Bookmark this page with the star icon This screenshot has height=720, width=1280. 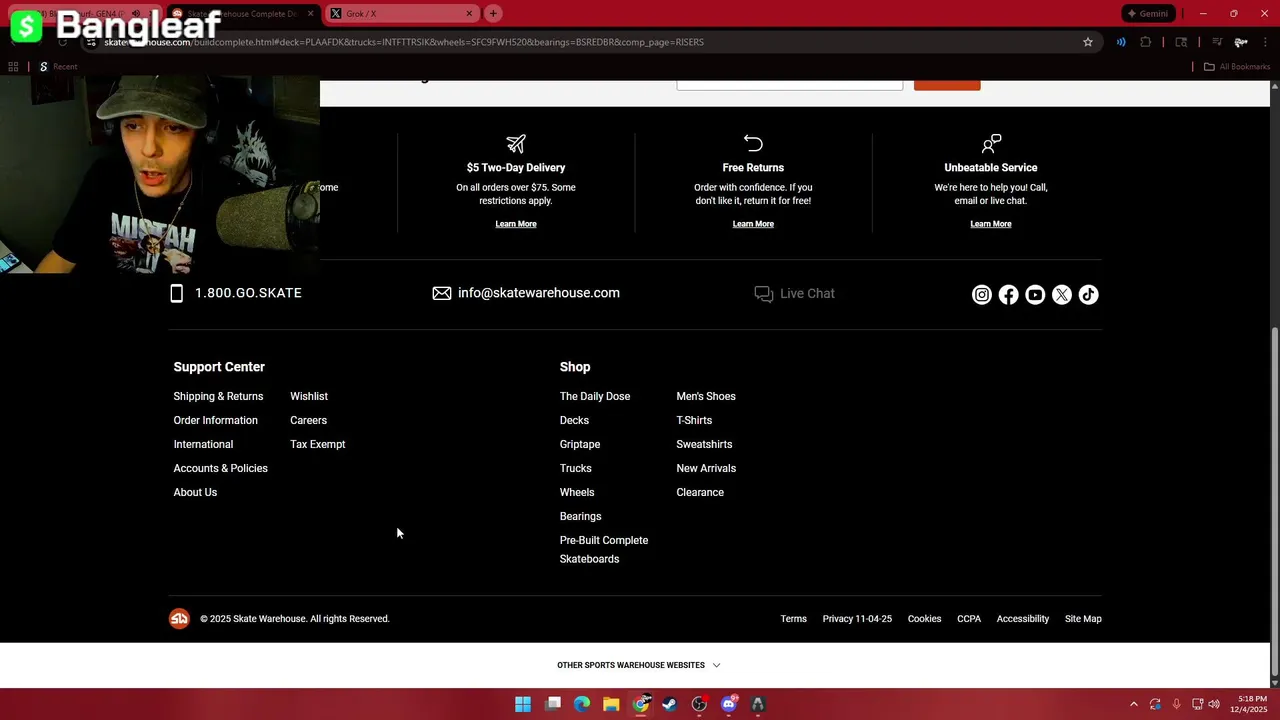pyautogui.click(x=1088, y=42)
